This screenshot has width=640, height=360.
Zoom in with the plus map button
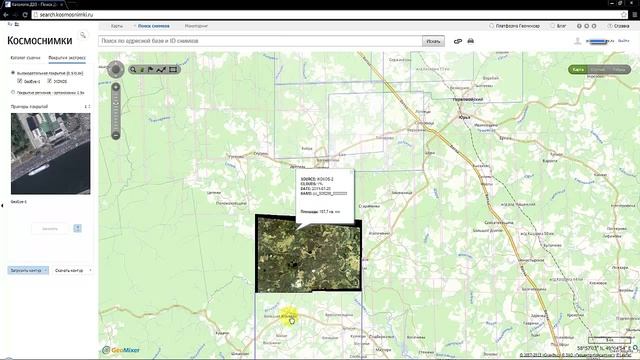(x=116, y=87)
